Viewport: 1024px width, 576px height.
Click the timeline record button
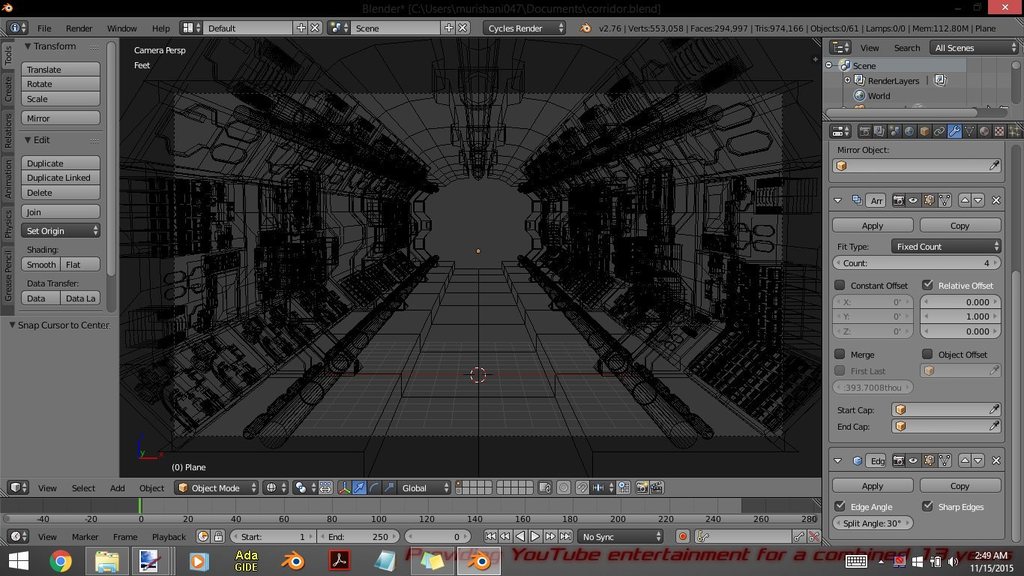point(683,537)
